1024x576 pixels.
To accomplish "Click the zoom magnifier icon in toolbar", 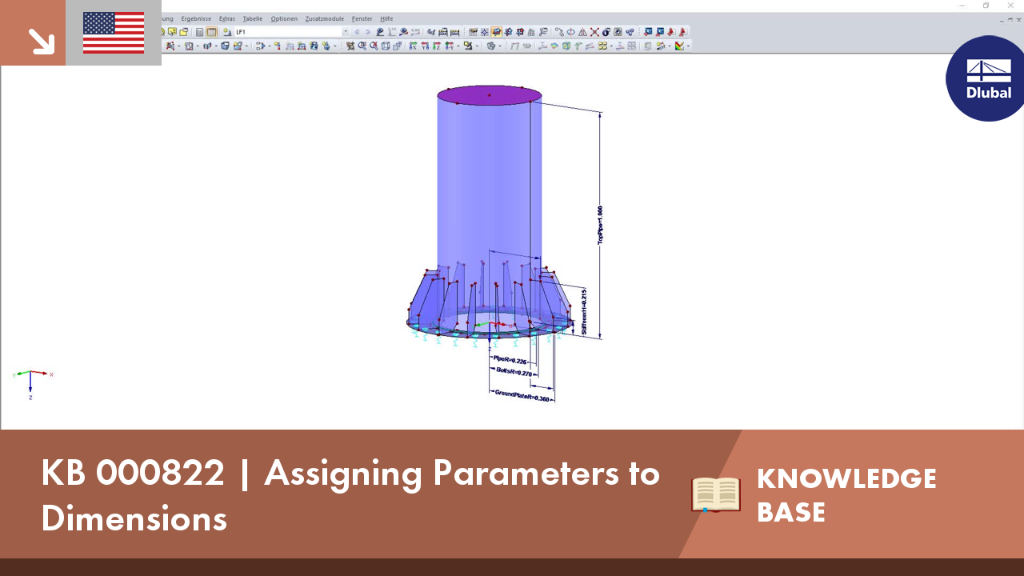I will point(362,46).
